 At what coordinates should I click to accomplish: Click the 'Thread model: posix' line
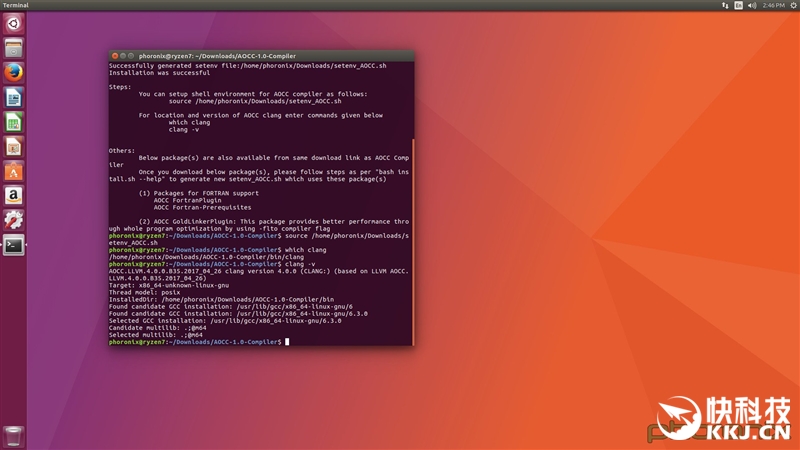144,293
